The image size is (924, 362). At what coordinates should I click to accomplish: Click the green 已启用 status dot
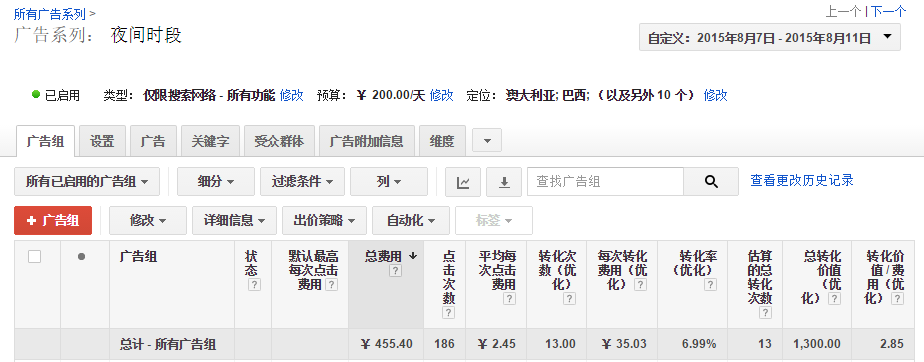coord(36,94)
